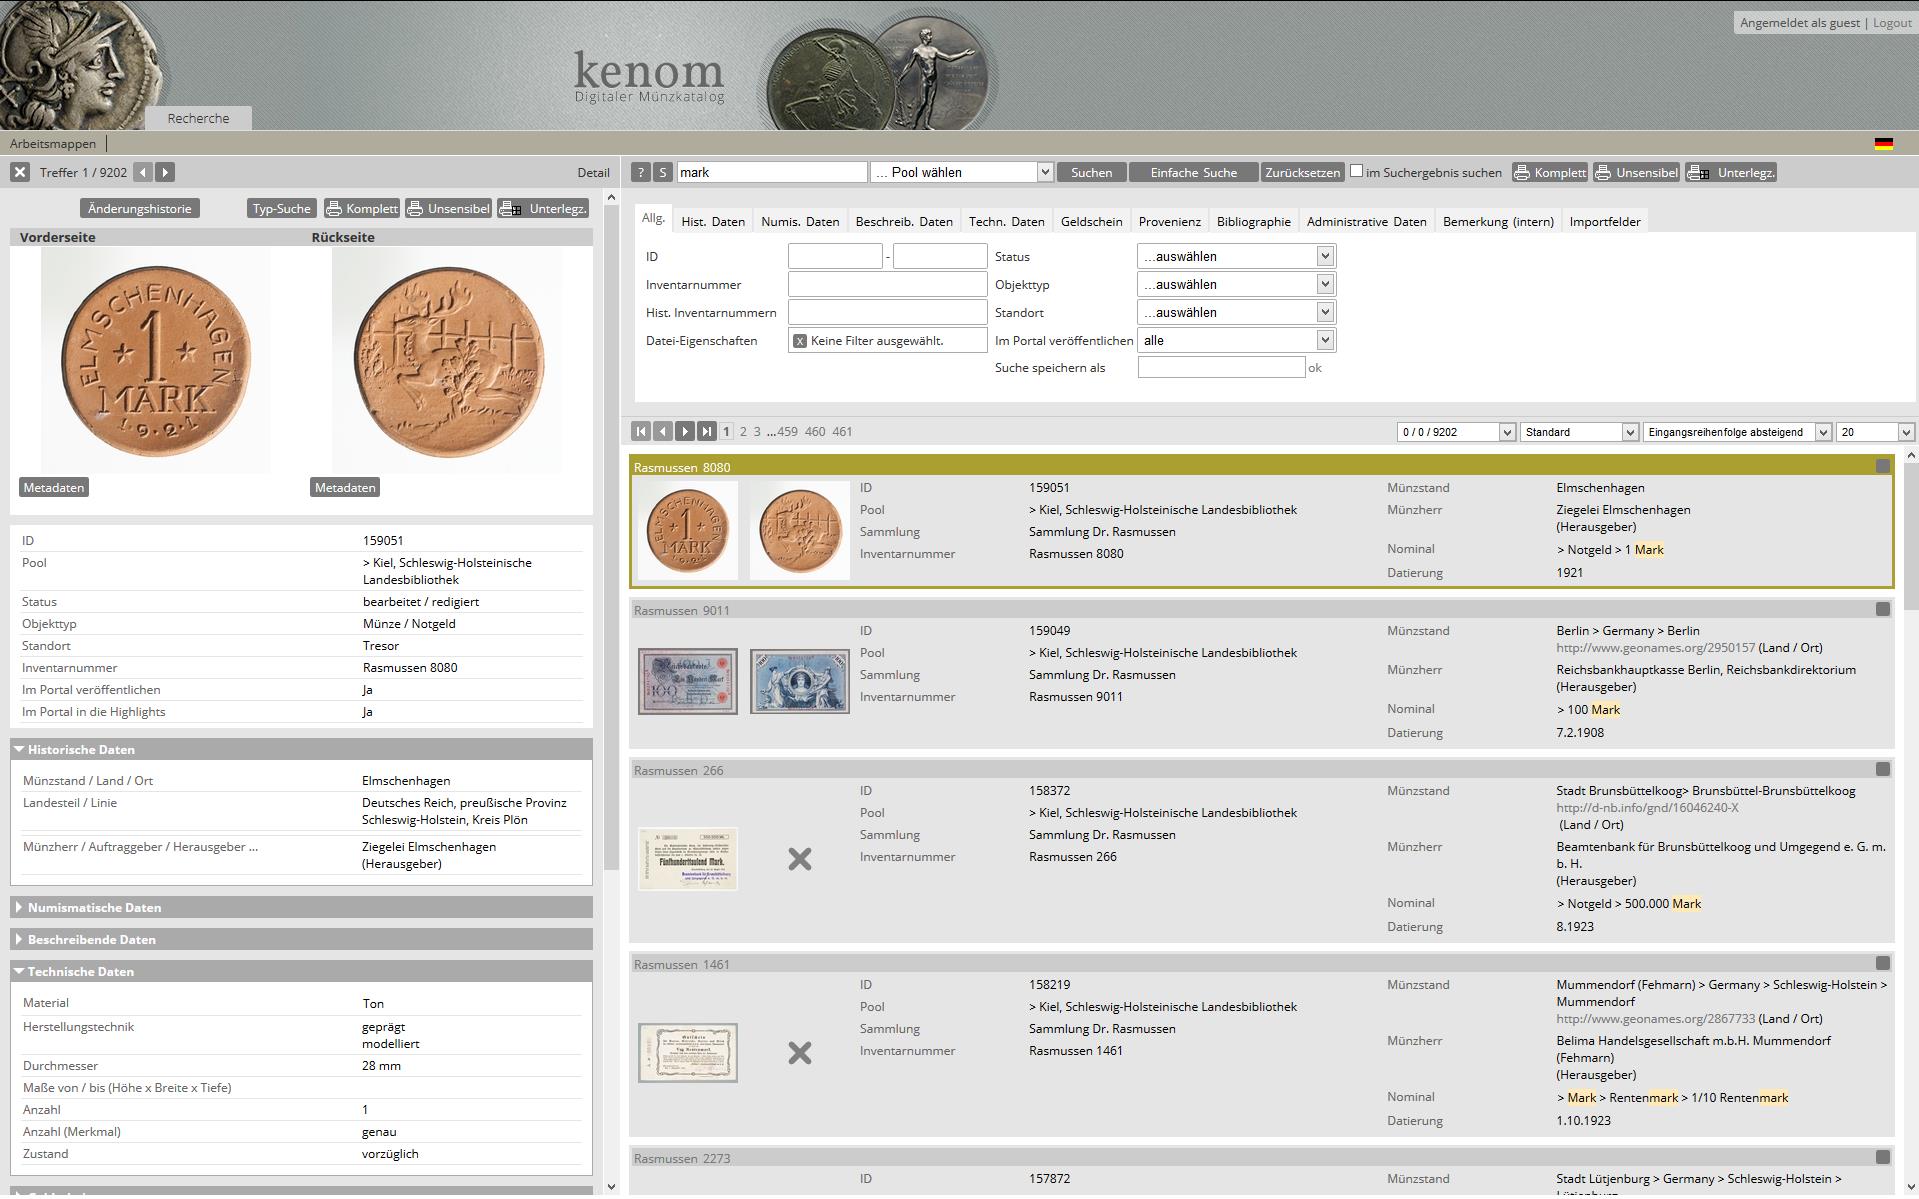
Task: Open the Provenienz tab
Action: click(x=1170, y=221)
